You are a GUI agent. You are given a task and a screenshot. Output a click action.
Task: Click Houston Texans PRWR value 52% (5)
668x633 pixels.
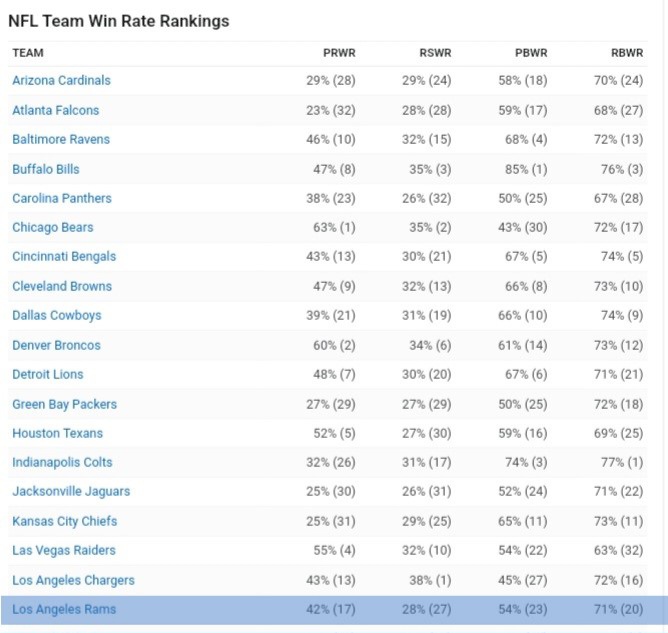pos(334,433)
